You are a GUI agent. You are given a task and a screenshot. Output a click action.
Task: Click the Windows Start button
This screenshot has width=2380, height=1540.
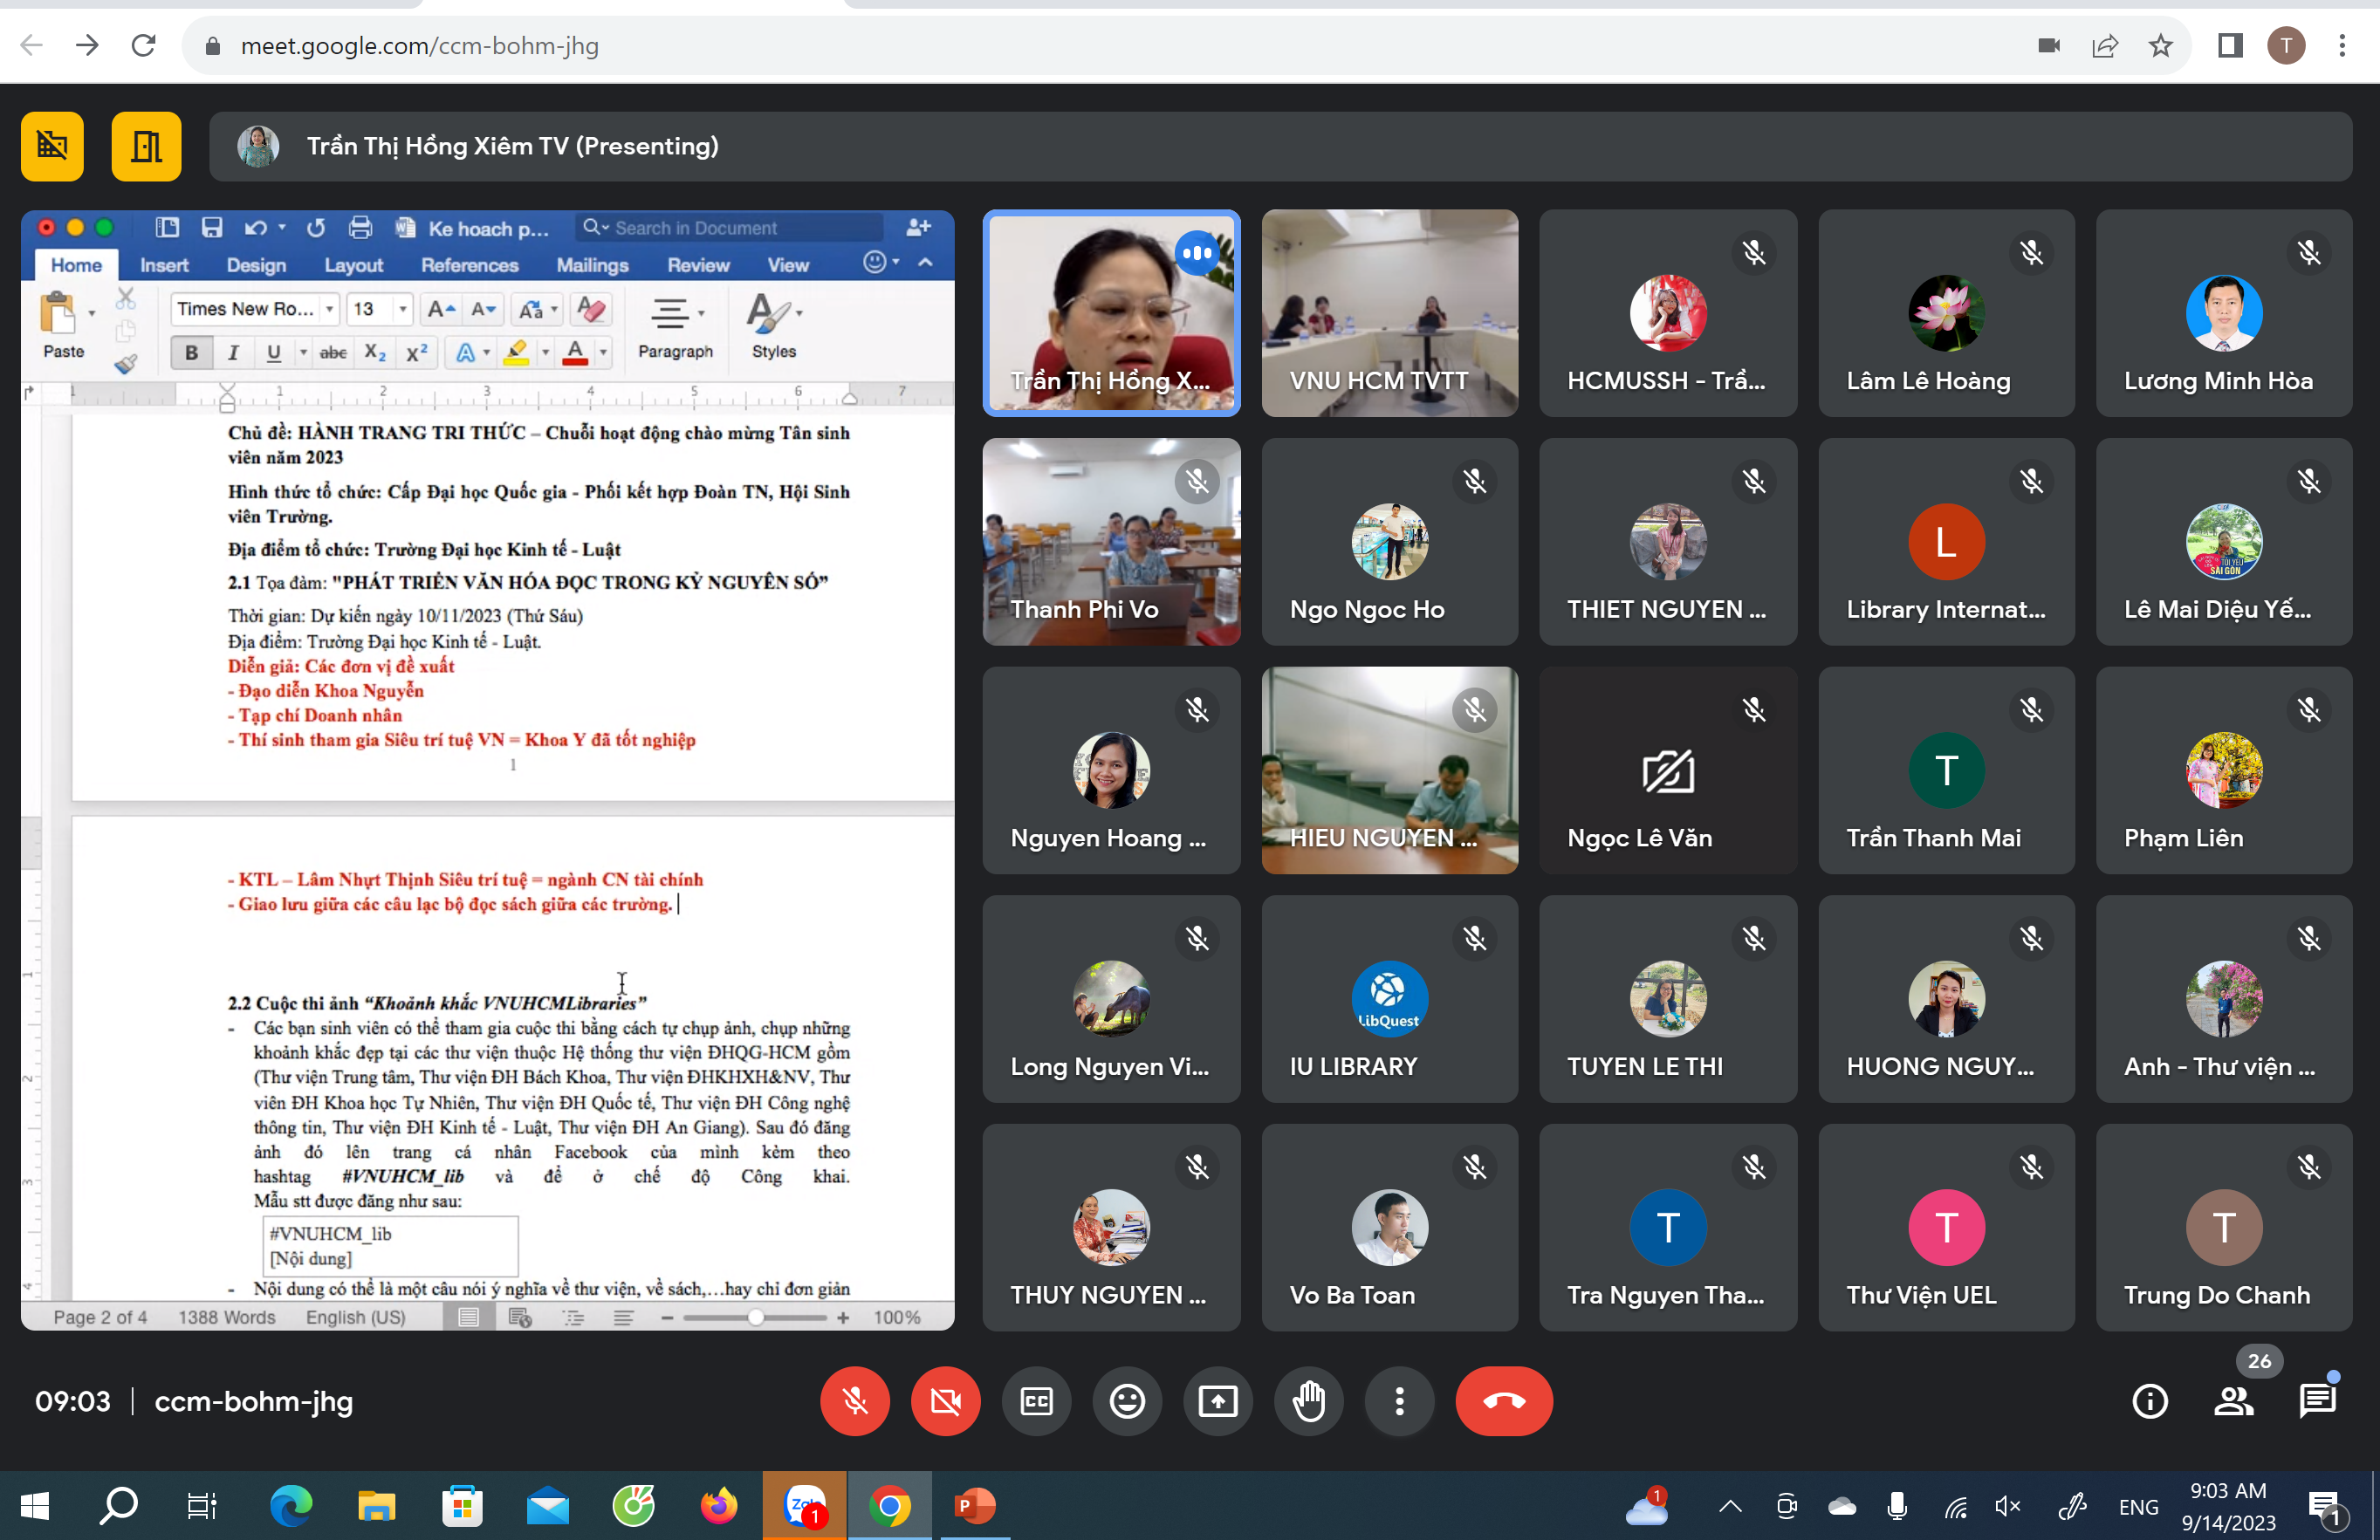click(x=35, y=1505)
